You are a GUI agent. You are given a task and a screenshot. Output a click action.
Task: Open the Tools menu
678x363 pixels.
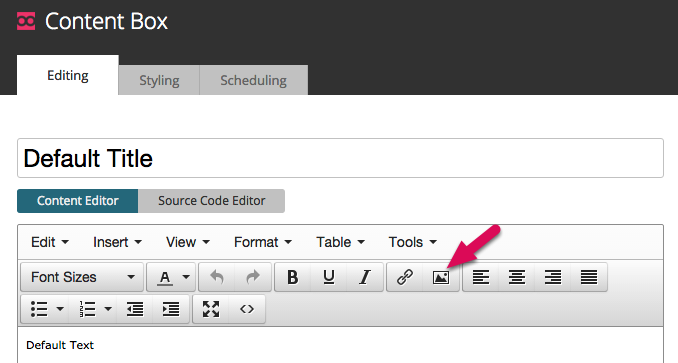(x=413, y=242)
